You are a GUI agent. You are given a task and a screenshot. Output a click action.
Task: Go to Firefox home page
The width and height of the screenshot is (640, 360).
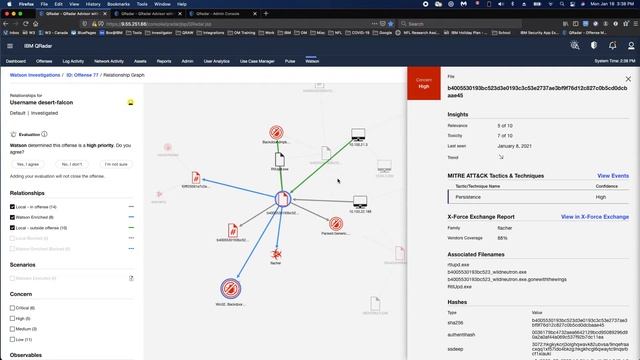[36, 24]
